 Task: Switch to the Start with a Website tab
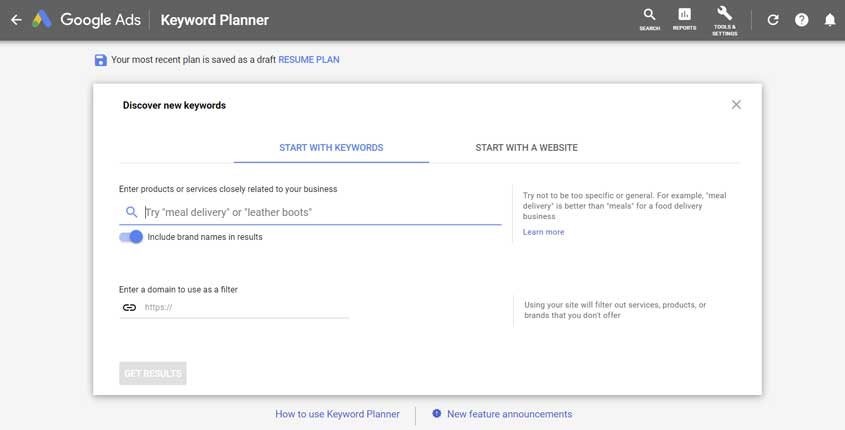527,148
